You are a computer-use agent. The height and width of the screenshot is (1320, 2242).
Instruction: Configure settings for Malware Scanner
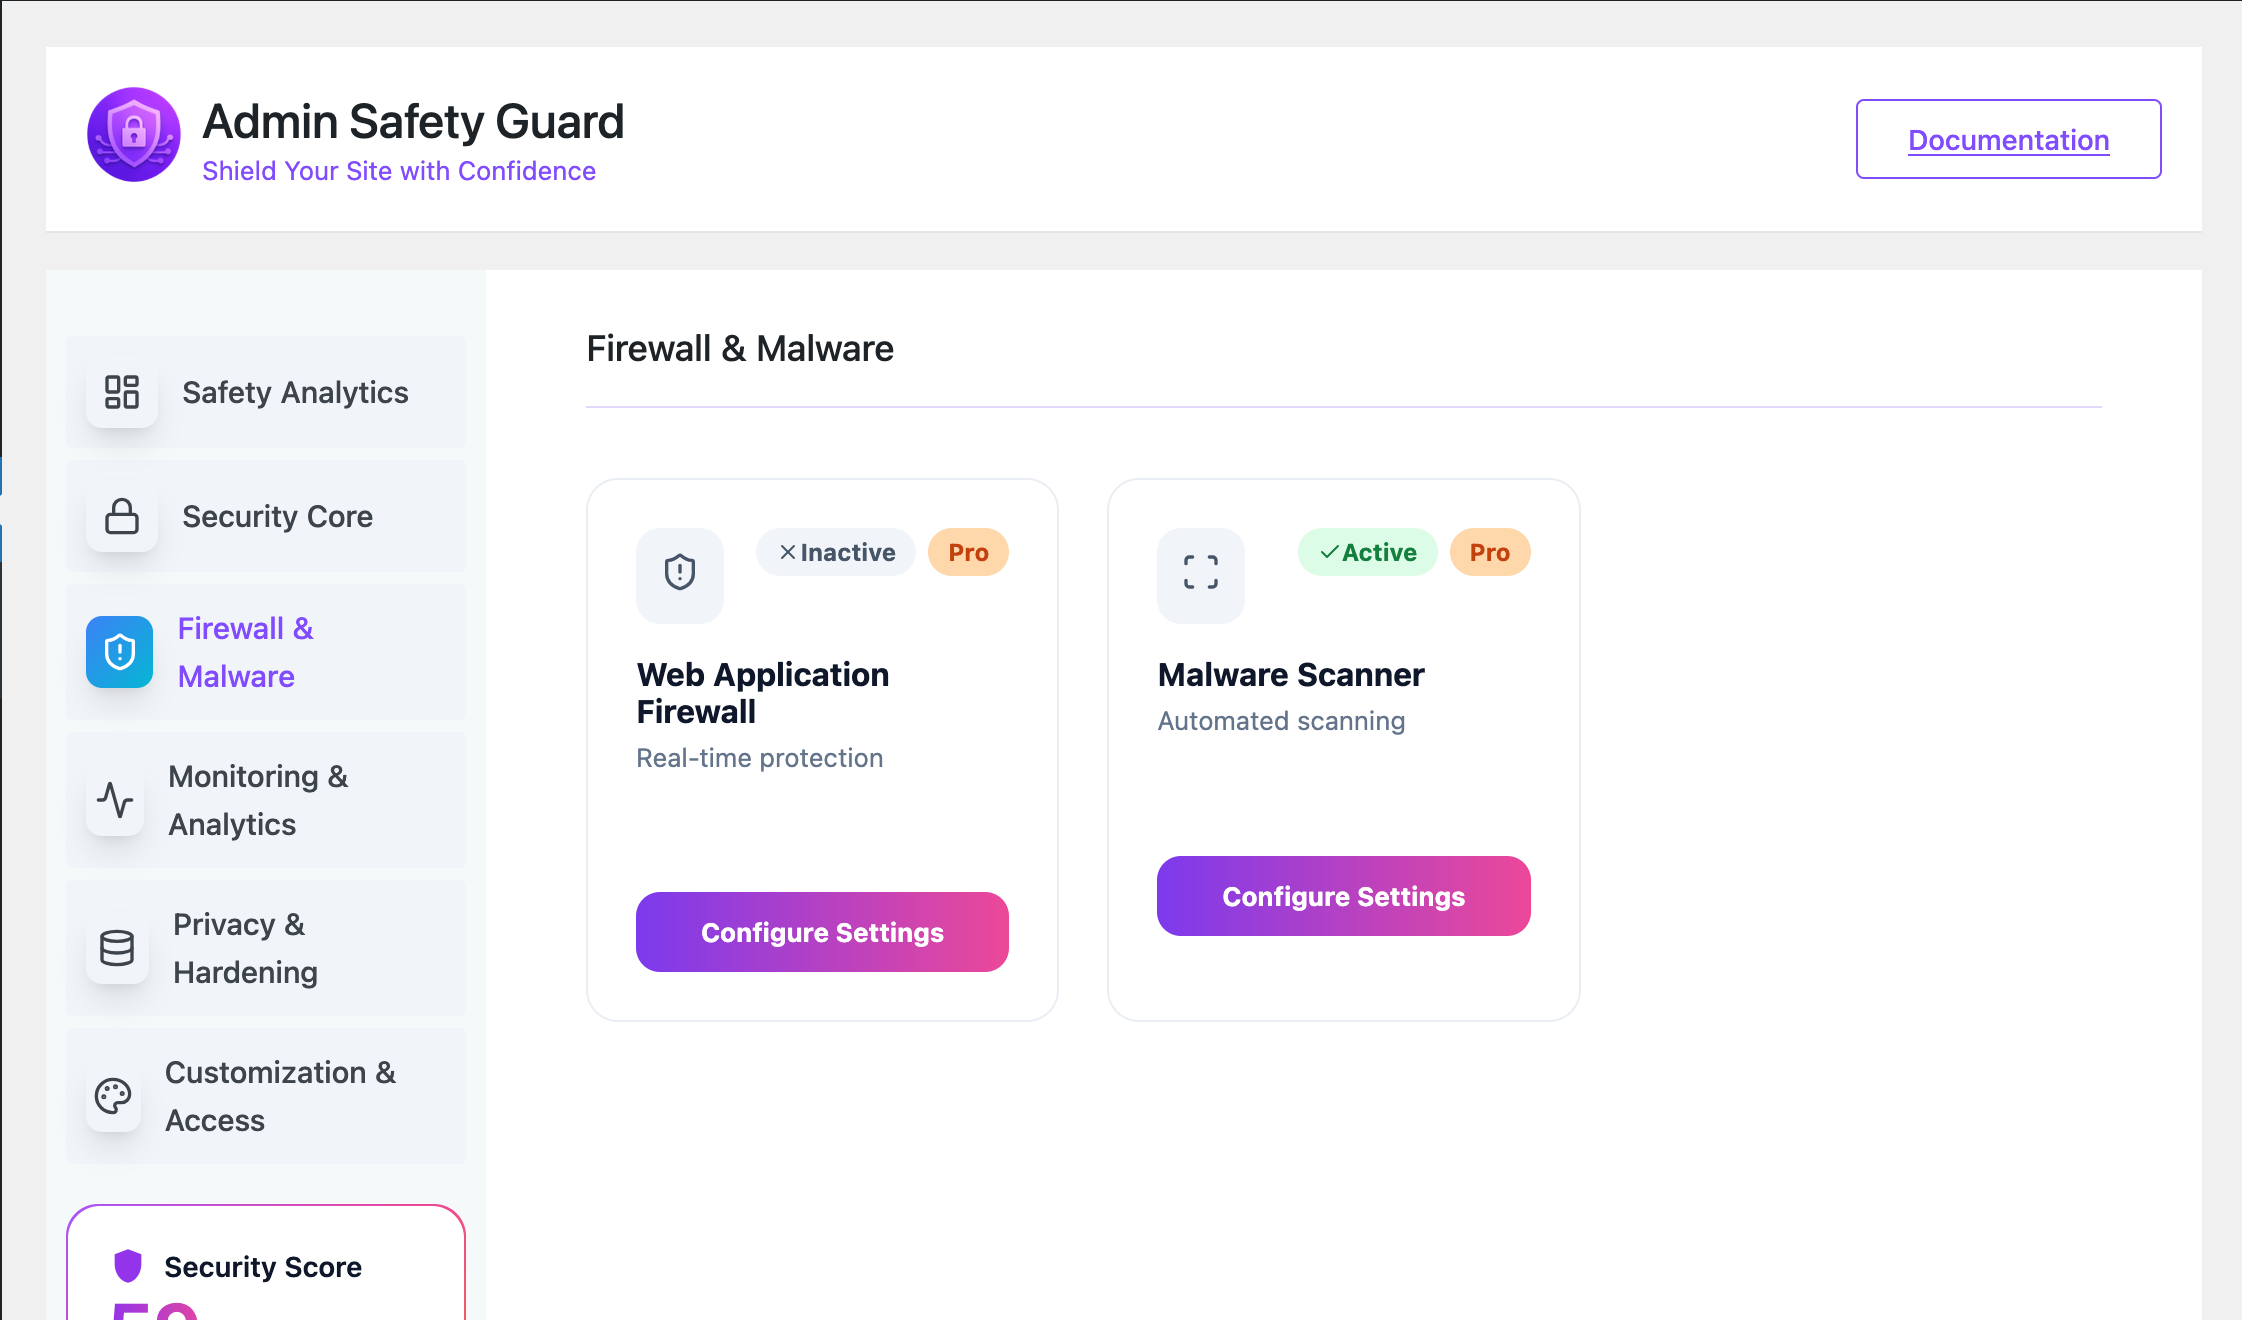coord(1343,896)
